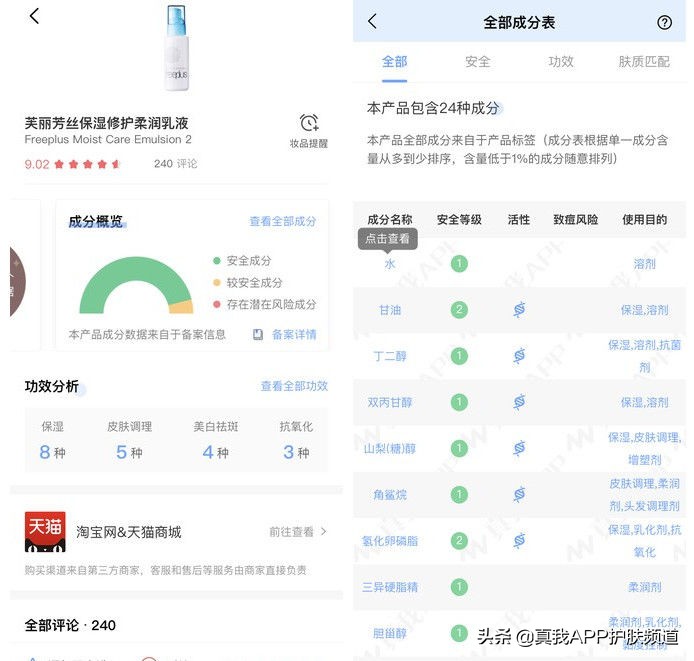Open 查看全部功效 link
Image resolution: width=694 pixels, height=661 pixels.
(294, 386)
